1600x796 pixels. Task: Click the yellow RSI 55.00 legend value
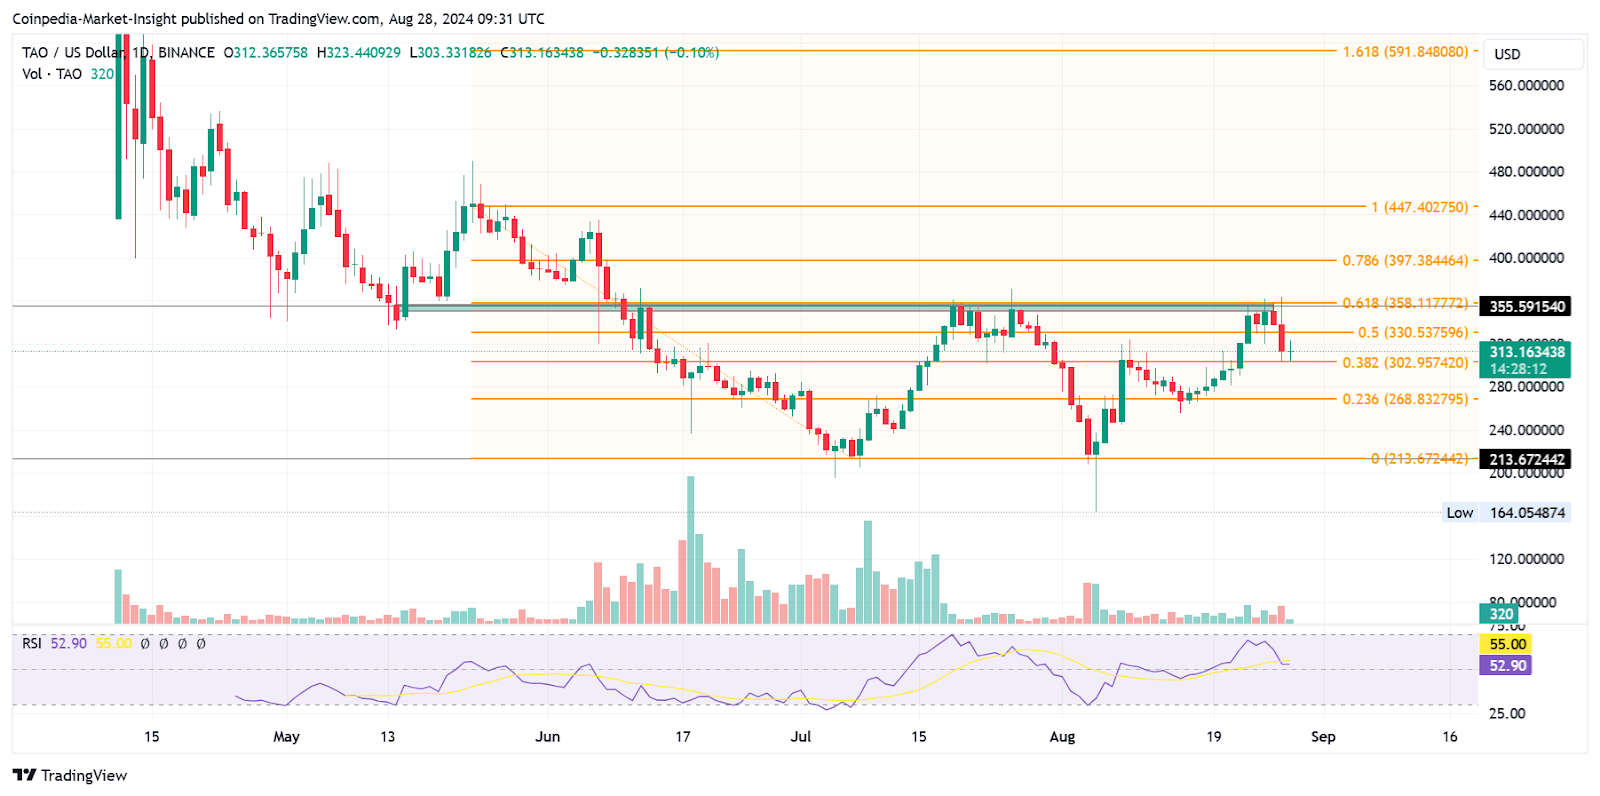pyautogui.click(x=114, y=643)
